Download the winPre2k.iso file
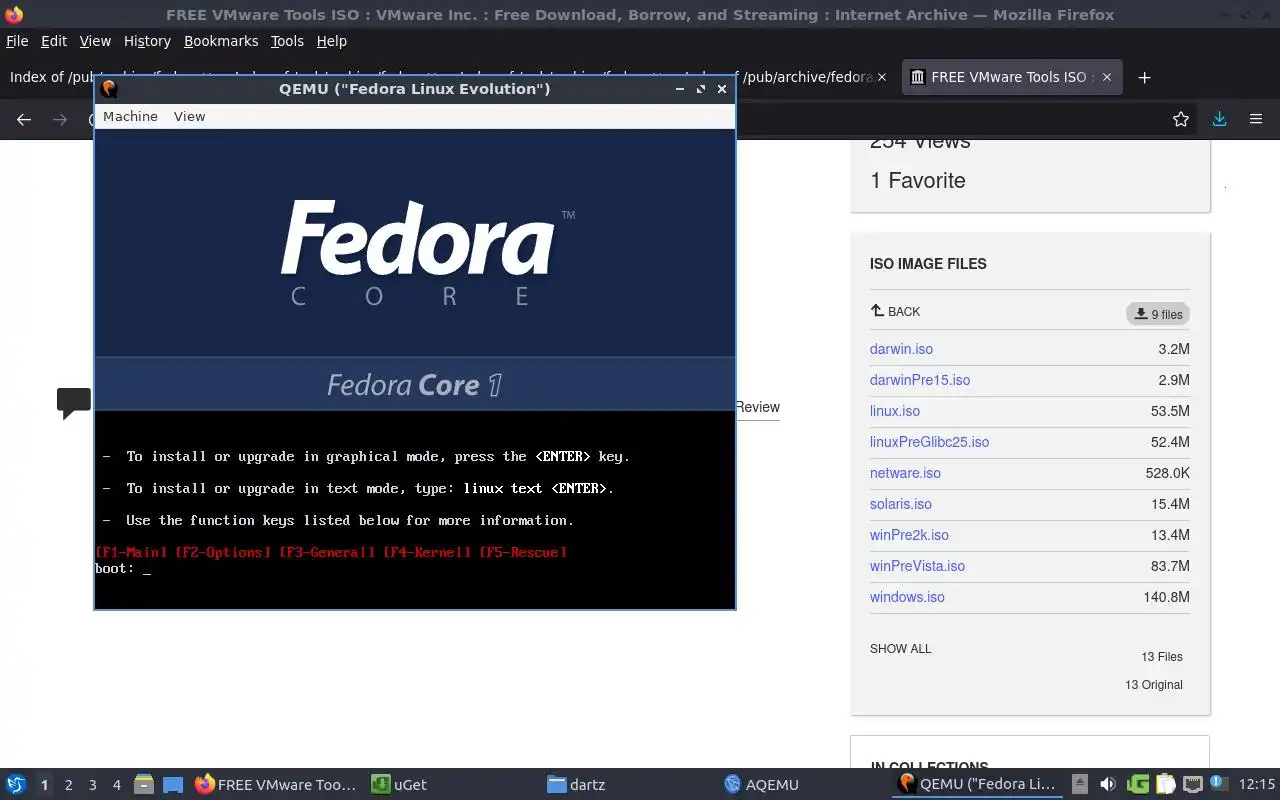The height and width of the screenshot is (800, 1280). tap(909, 535)
